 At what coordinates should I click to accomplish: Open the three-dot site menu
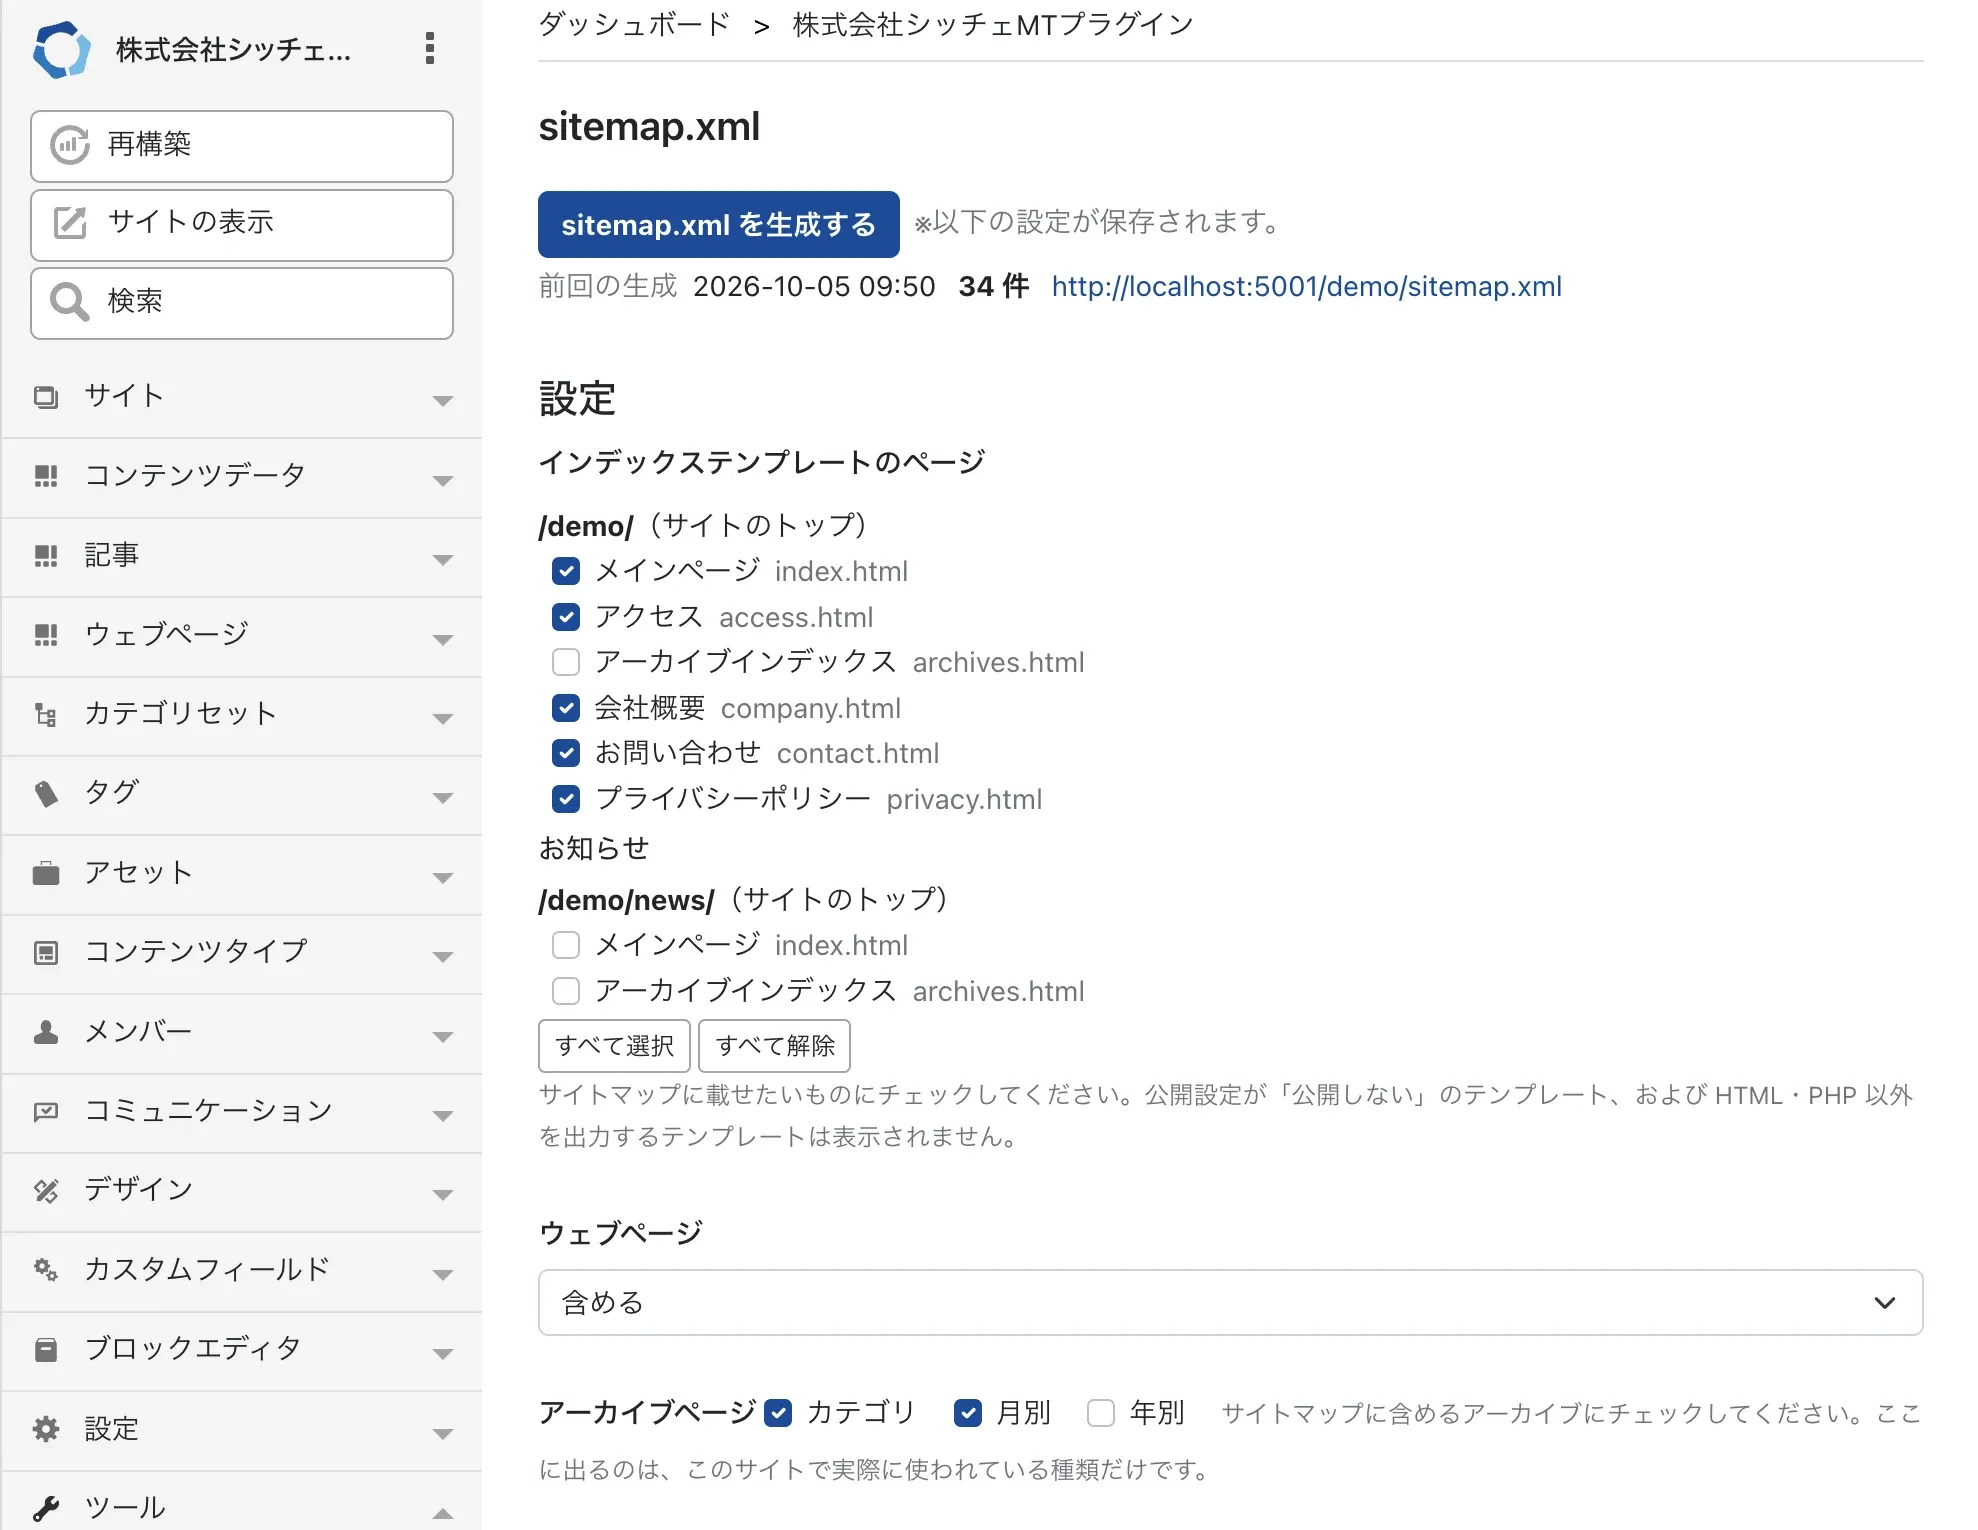pos(430,48)
